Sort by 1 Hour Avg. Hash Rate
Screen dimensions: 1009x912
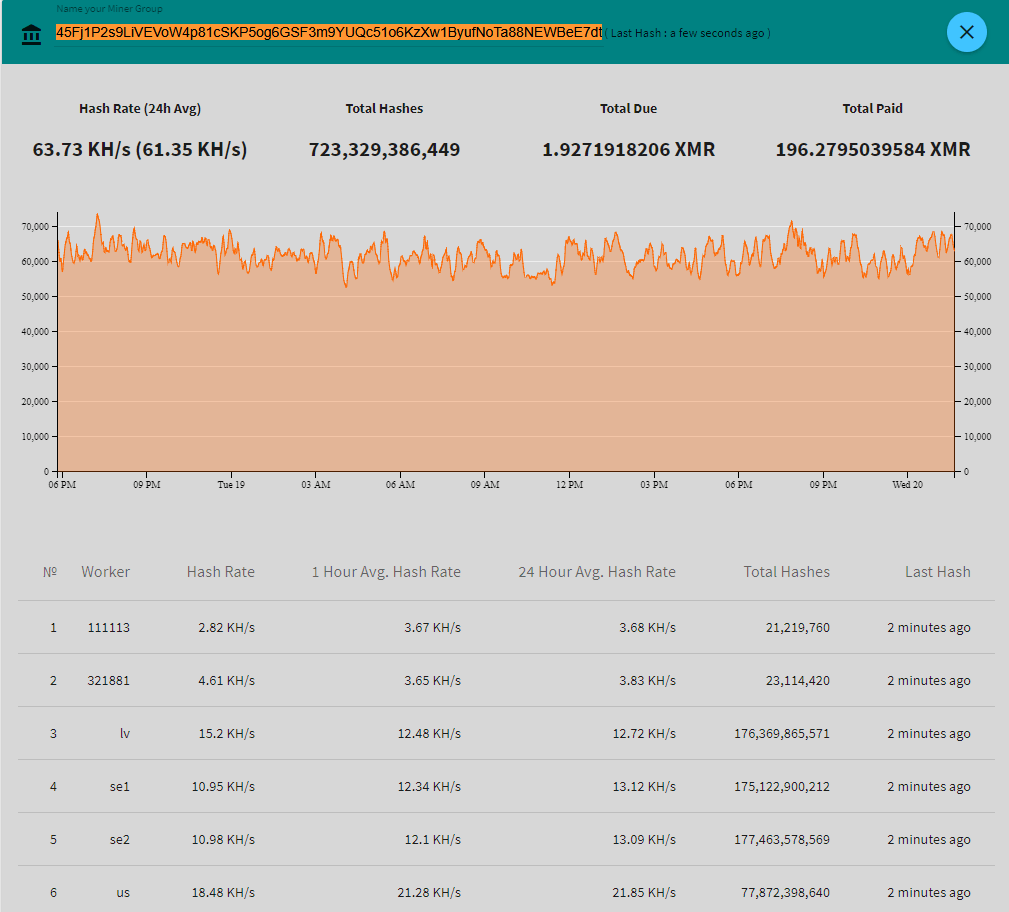tap(386, 572)
